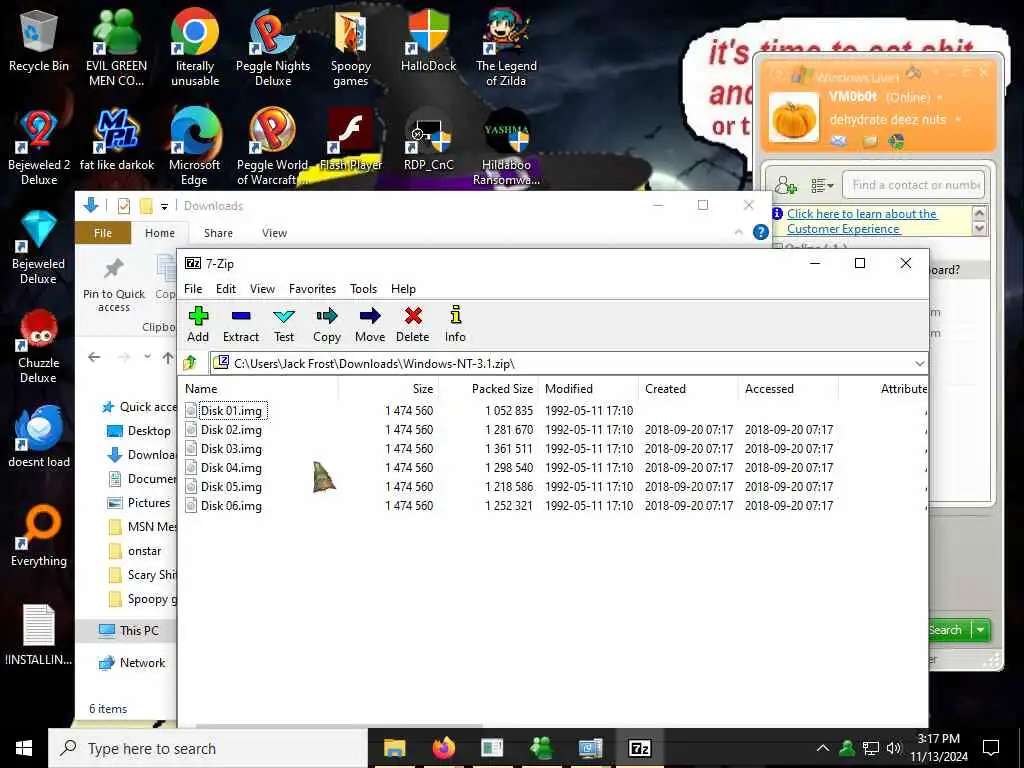The width and height of the screenshot is (1024, 768).
Task: Open Firefox from the taskbar
Action: tap(443, 748)
